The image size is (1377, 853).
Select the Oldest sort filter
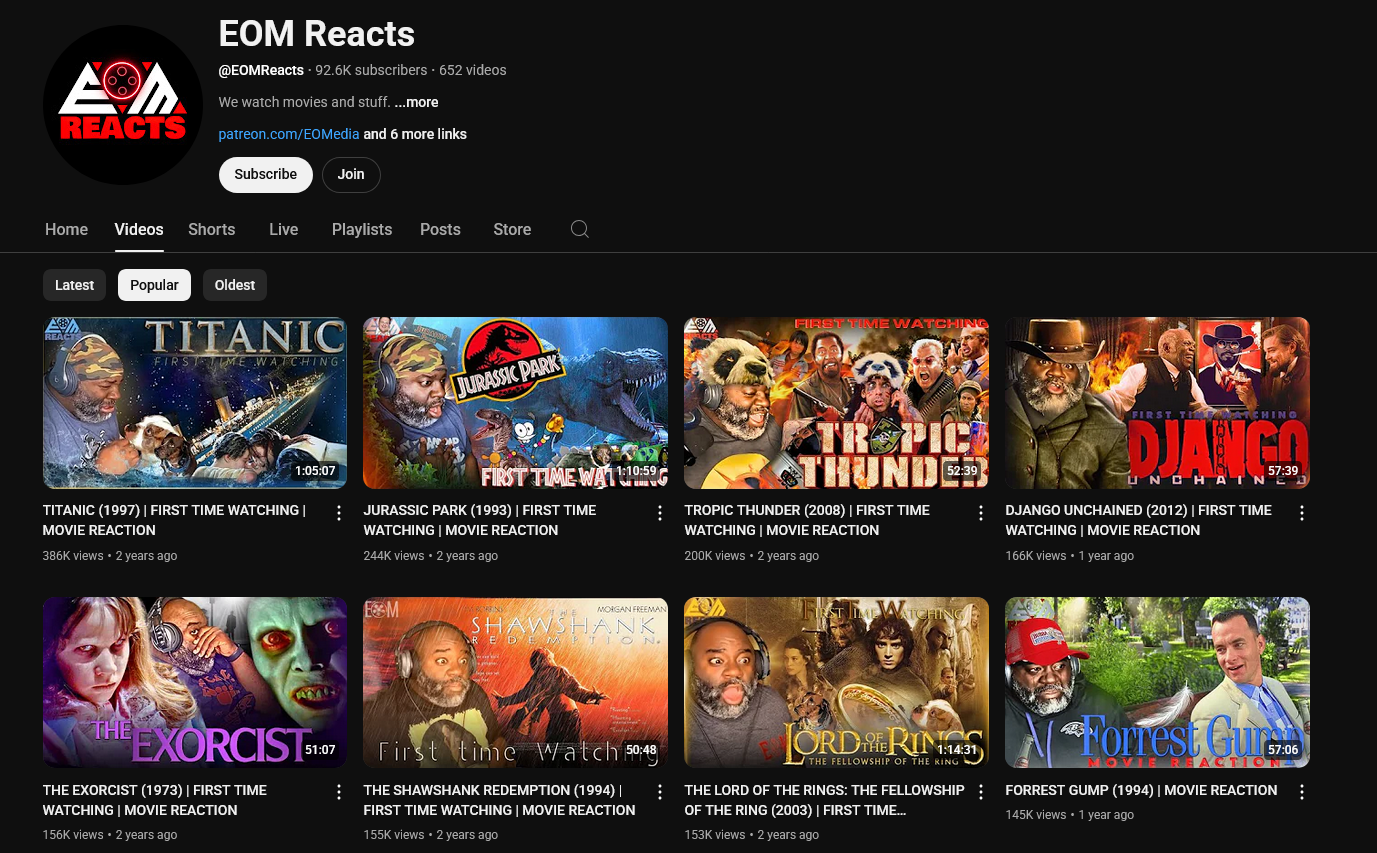[235, 285]
